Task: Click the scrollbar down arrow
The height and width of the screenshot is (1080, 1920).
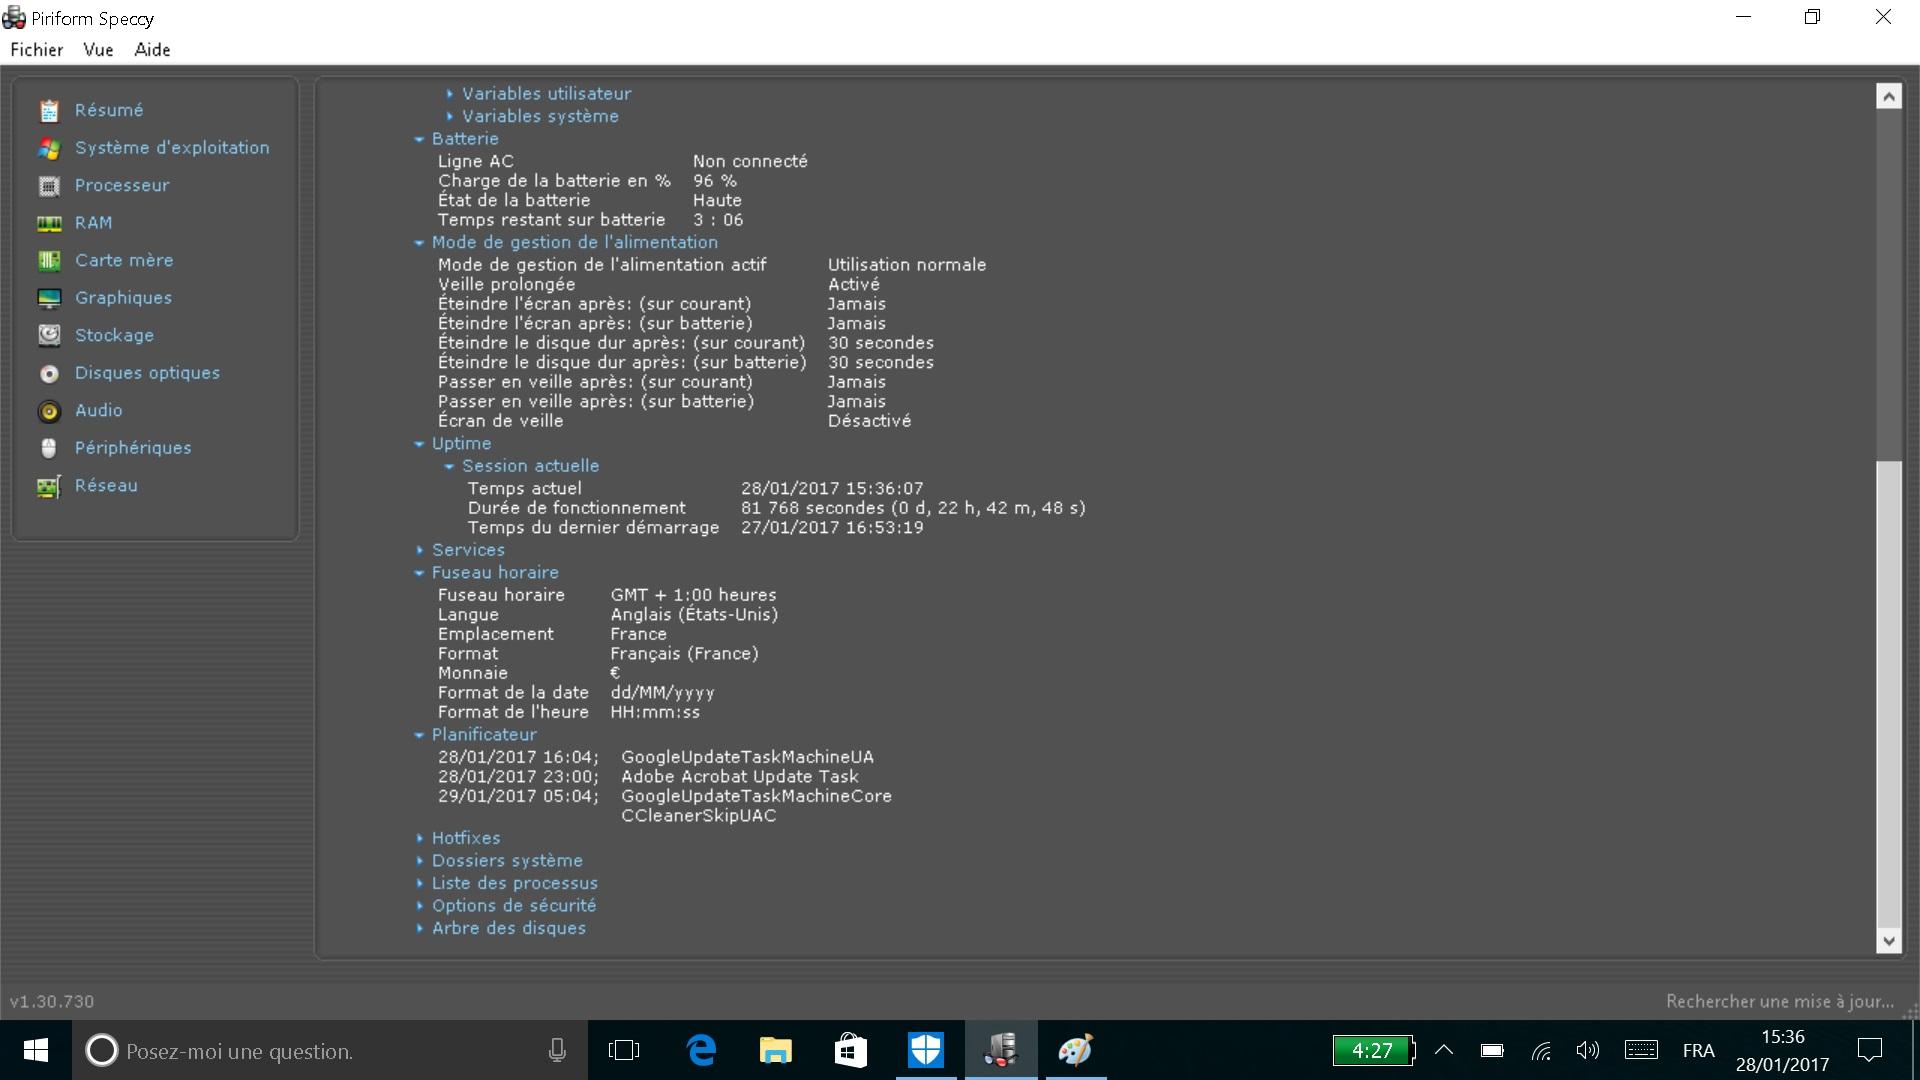Action: [1888, 940]
